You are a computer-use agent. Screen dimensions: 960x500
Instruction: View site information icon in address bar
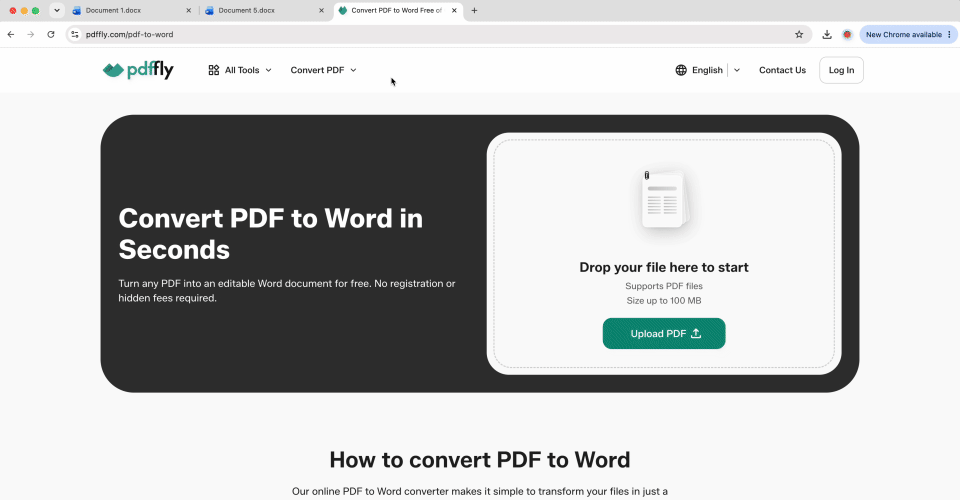[75, 34]
